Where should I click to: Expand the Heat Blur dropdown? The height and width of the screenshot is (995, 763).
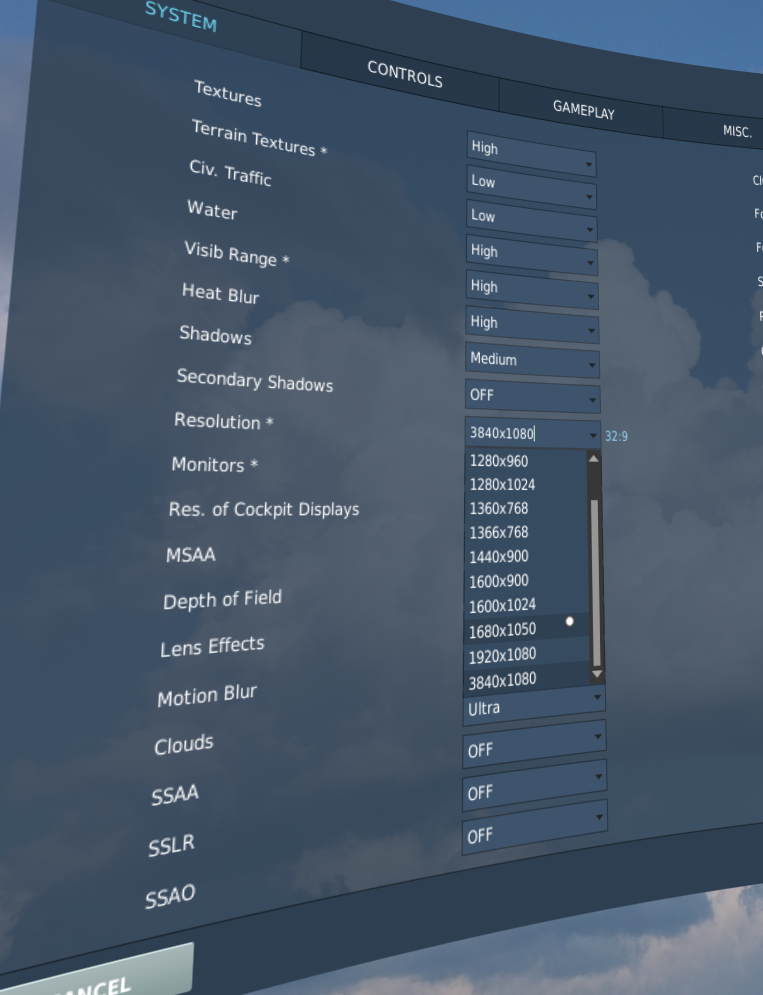click(532, 325)
